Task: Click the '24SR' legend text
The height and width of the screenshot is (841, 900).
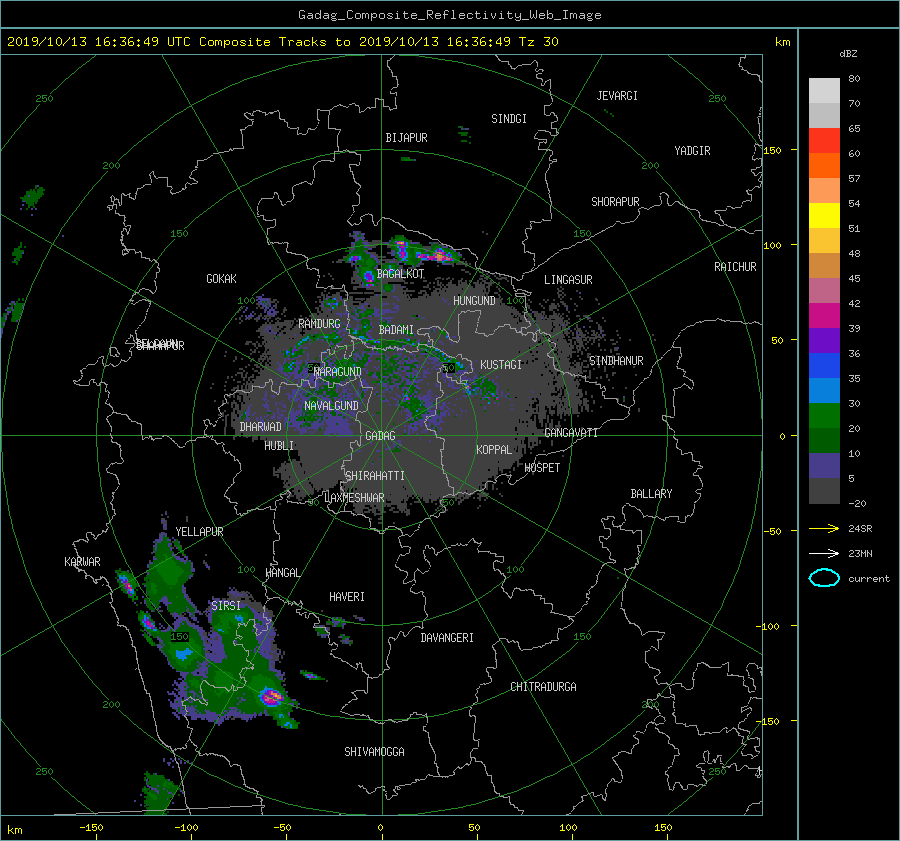Action: click(860, 529)
